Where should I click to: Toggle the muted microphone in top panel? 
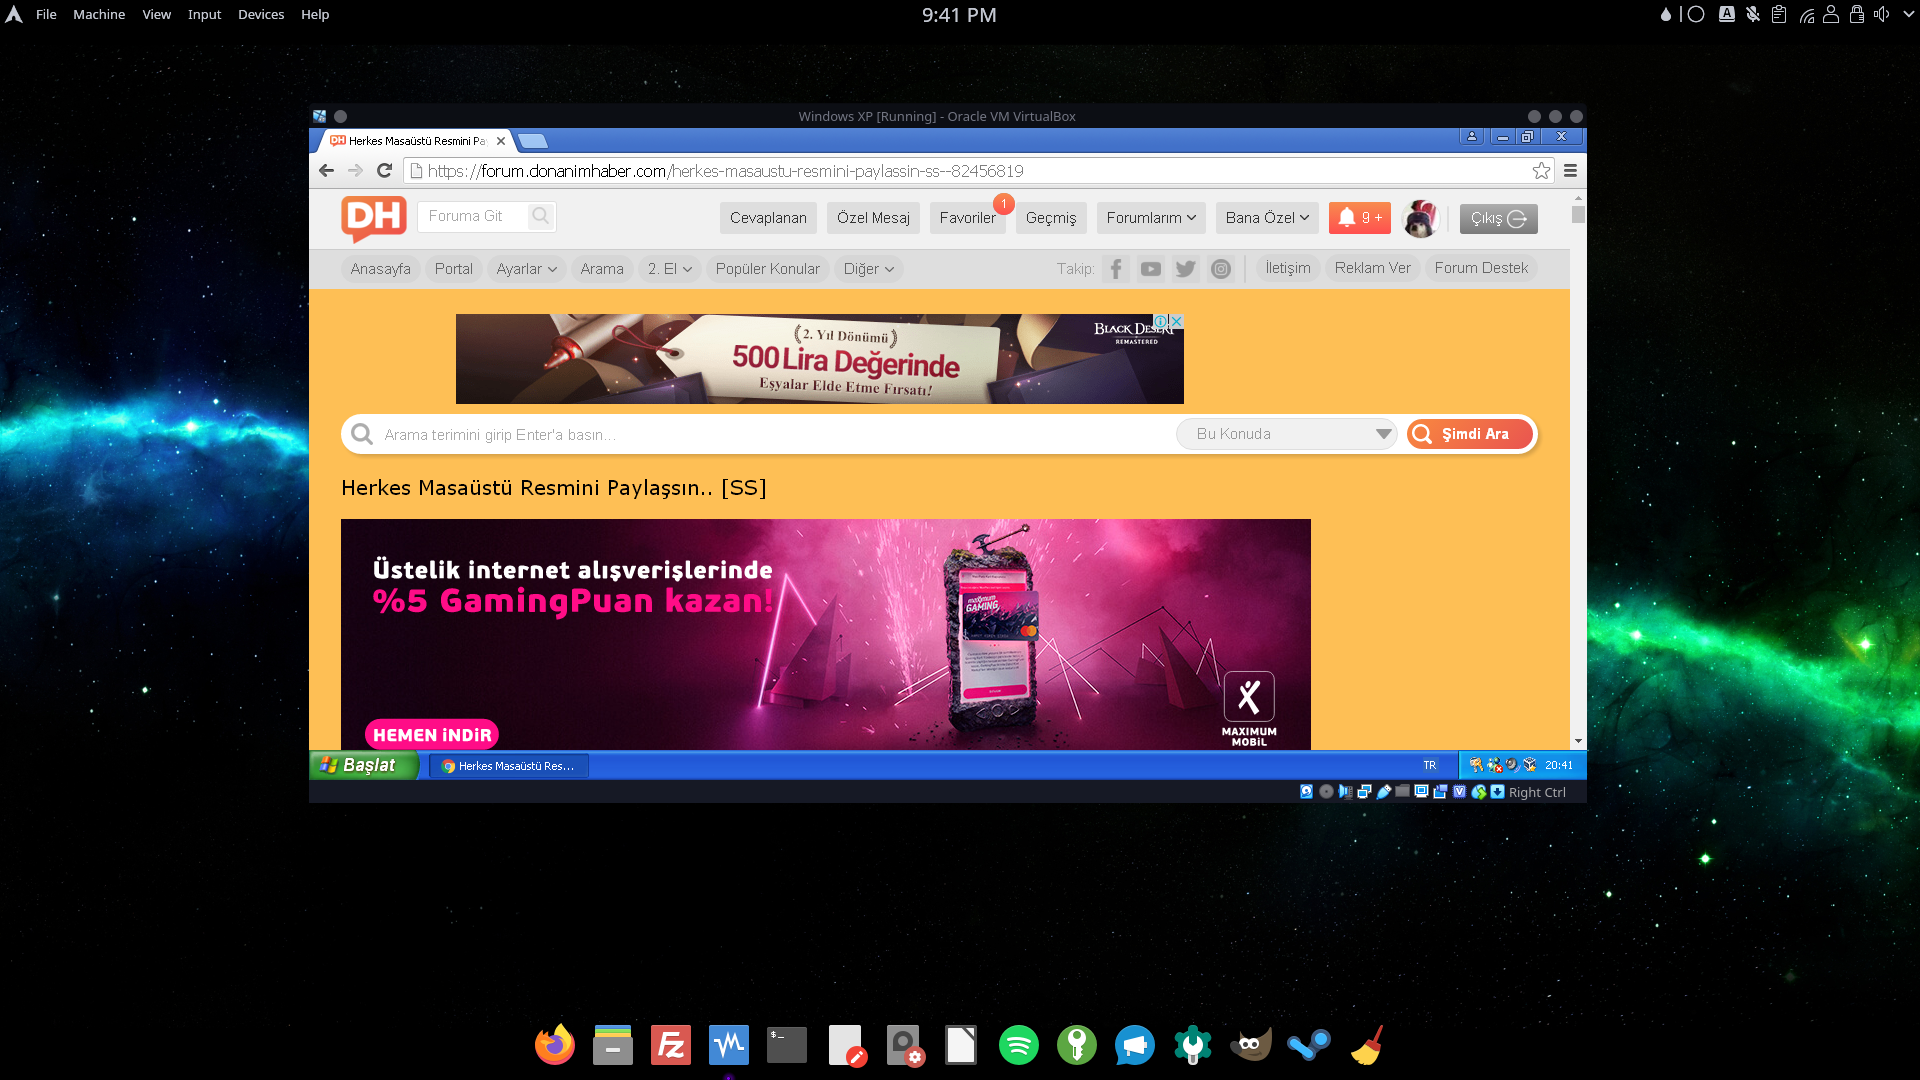coord(1753,14)
